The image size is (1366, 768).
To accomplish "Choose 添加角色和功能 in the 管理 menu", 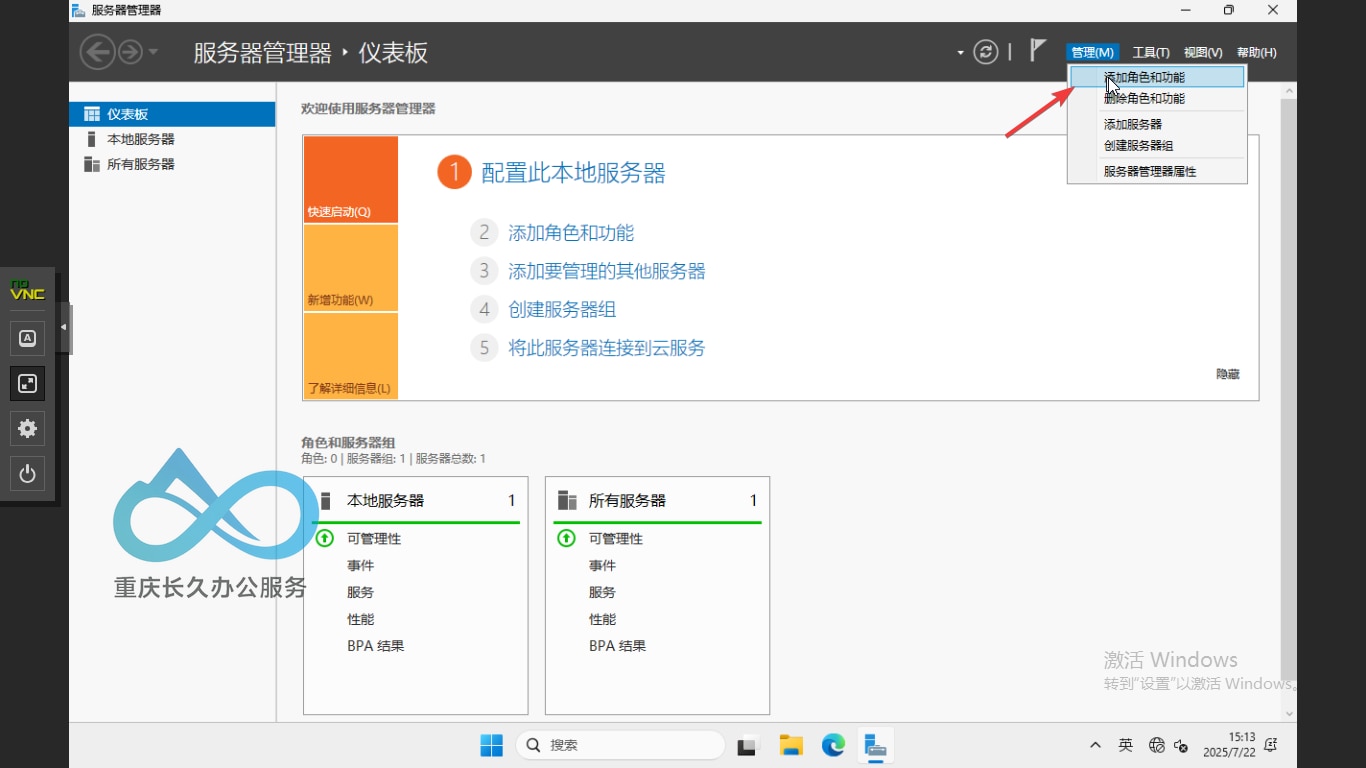I will click(1157, 77).
